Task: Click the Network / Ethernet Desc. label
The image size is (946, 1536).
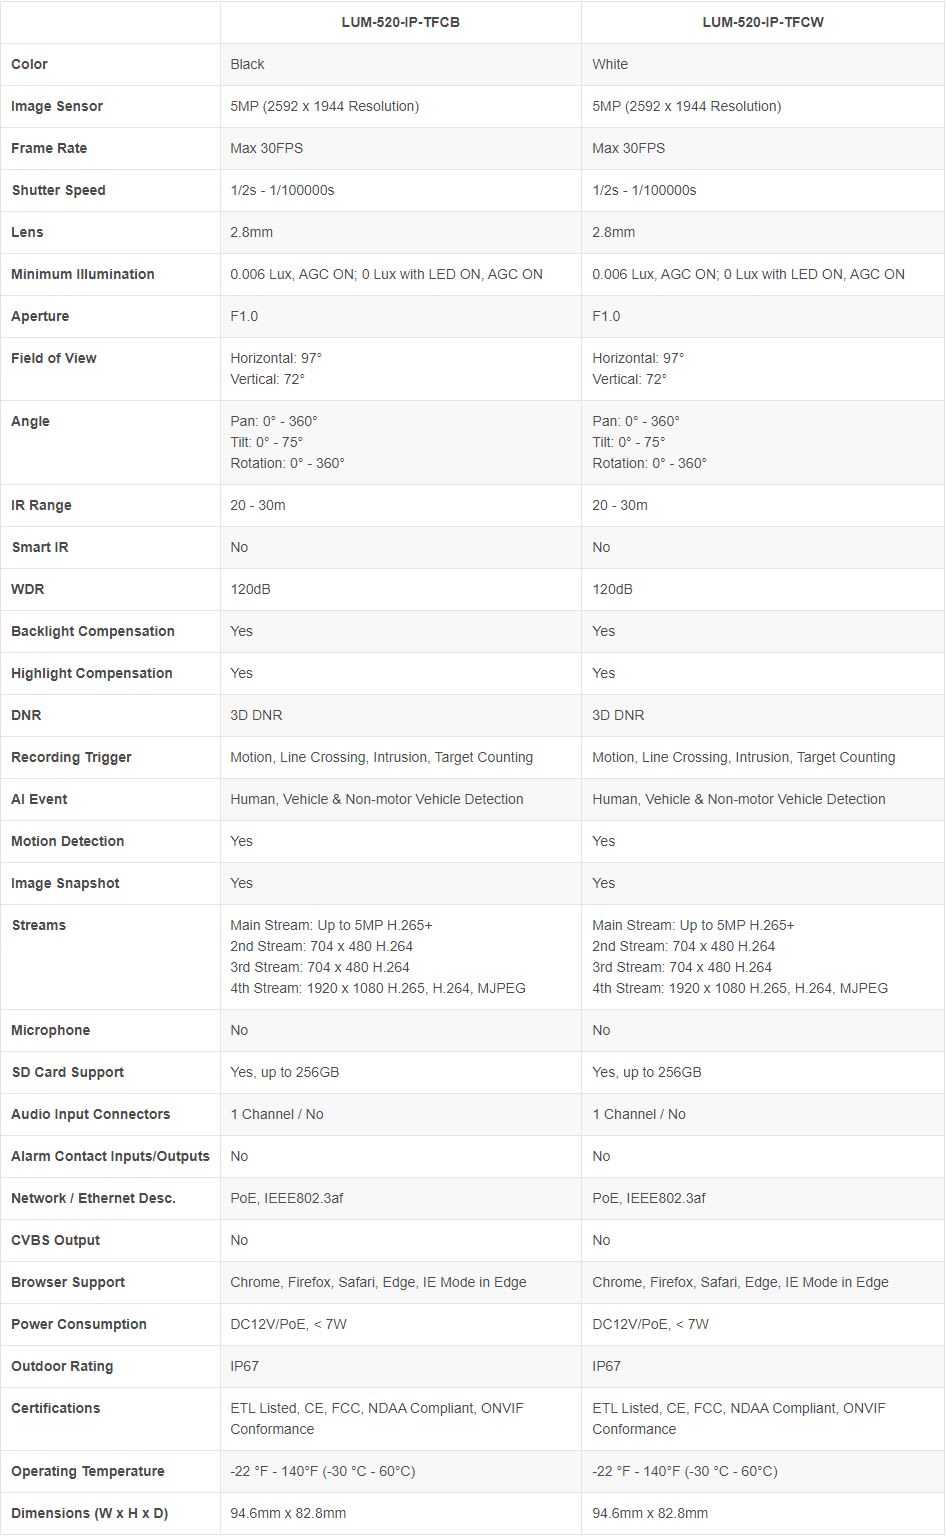Action: (x=93, y=1198)
